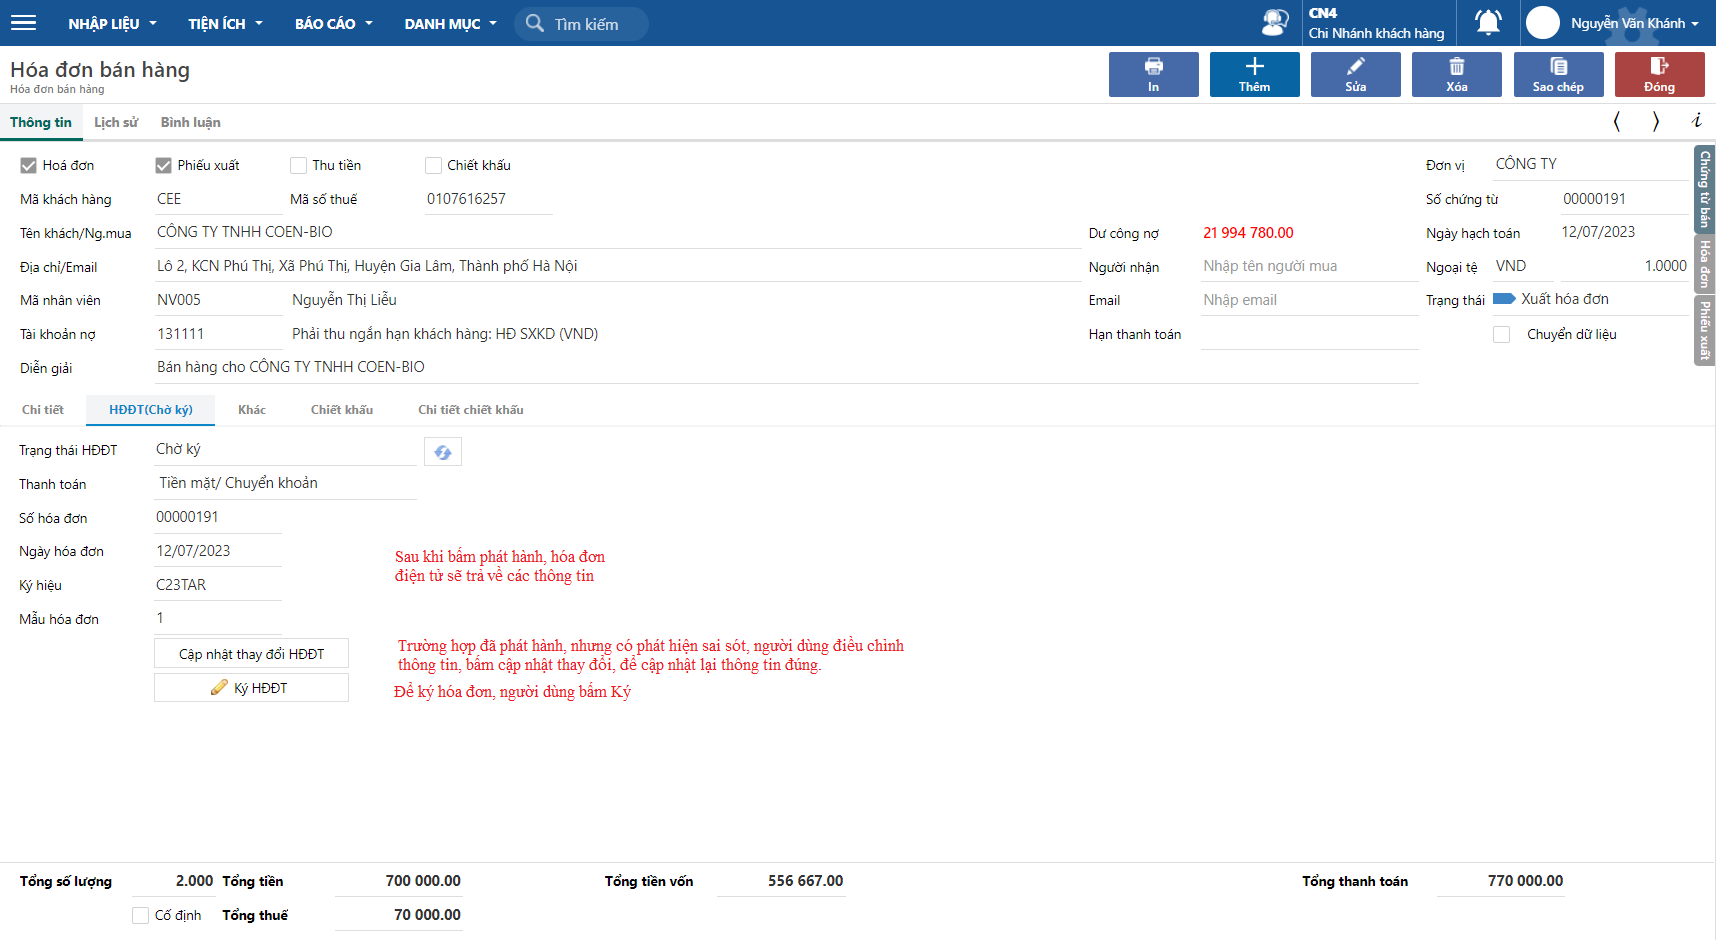Image resolution: width=1716 pixels, height=940 pixels.
Task: Check the Chuyển dữ liệu checkbox
Action: [1501, 335]
